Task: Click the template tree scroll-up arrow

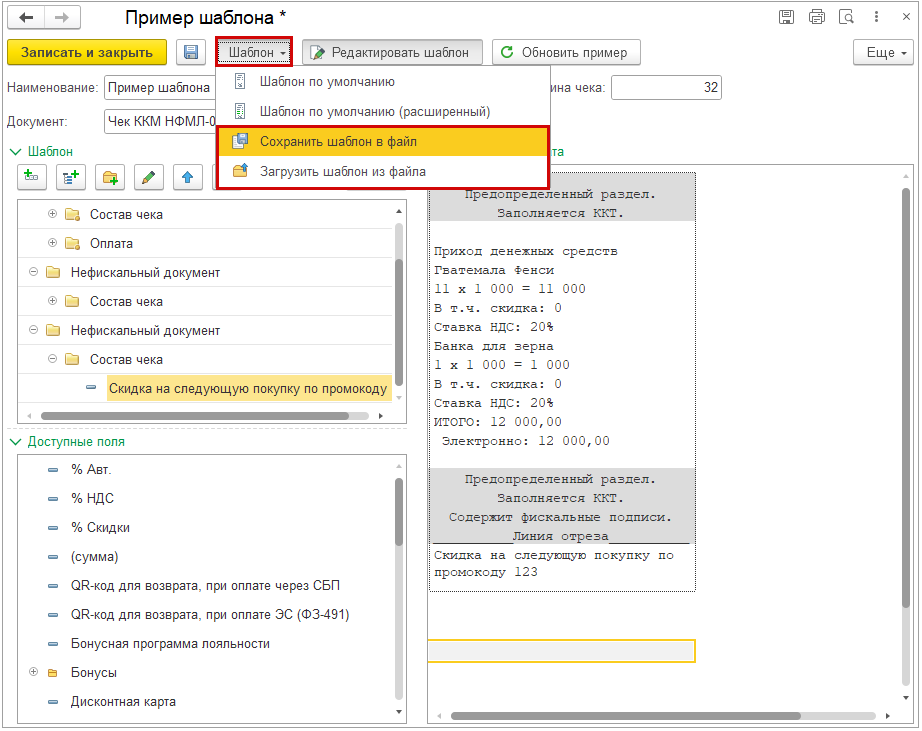Action: click(x=399, y=211)
